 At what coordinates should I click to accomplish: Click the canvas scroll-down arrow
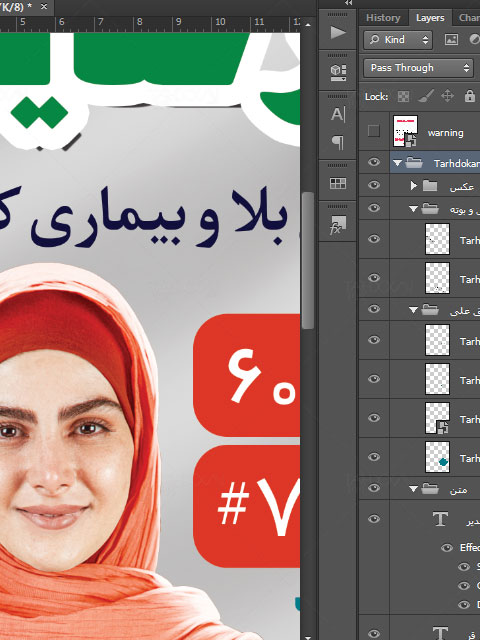(308, 637)
